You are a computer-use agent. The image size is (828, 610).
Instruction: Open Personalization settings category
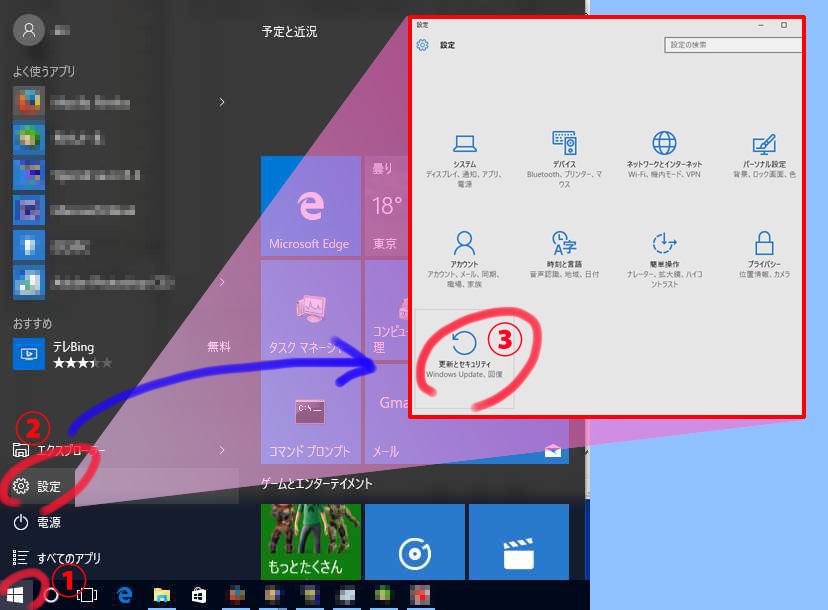tap(764, 155)
